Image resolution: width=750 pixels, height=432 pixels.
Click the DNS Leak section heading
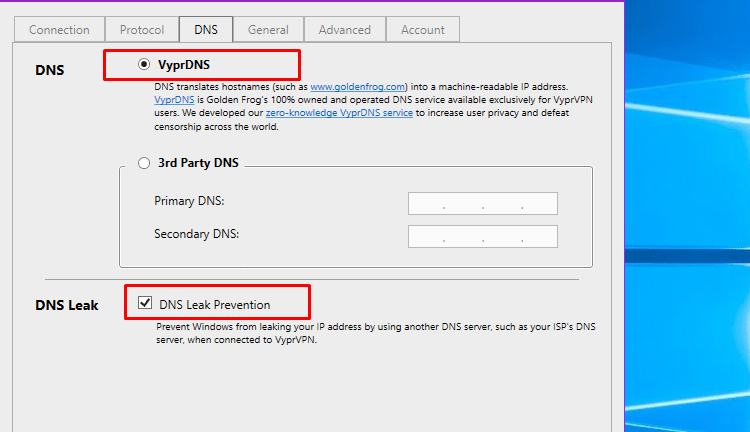[67, 305]
